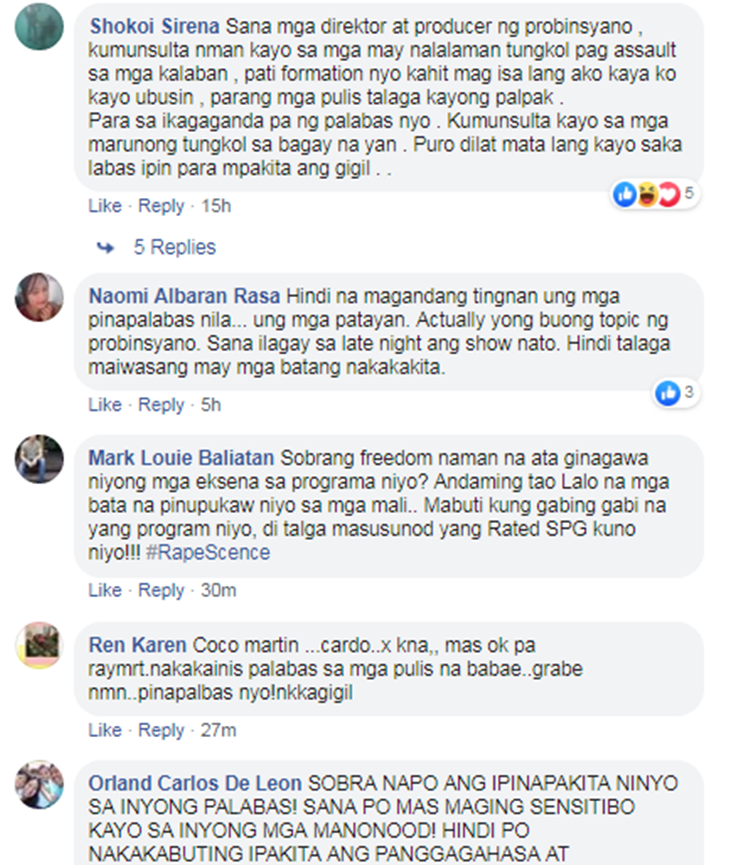This screenshot has height=865, width=750.
Task: Open the Ren Karen name link
Action: [137, 645]
